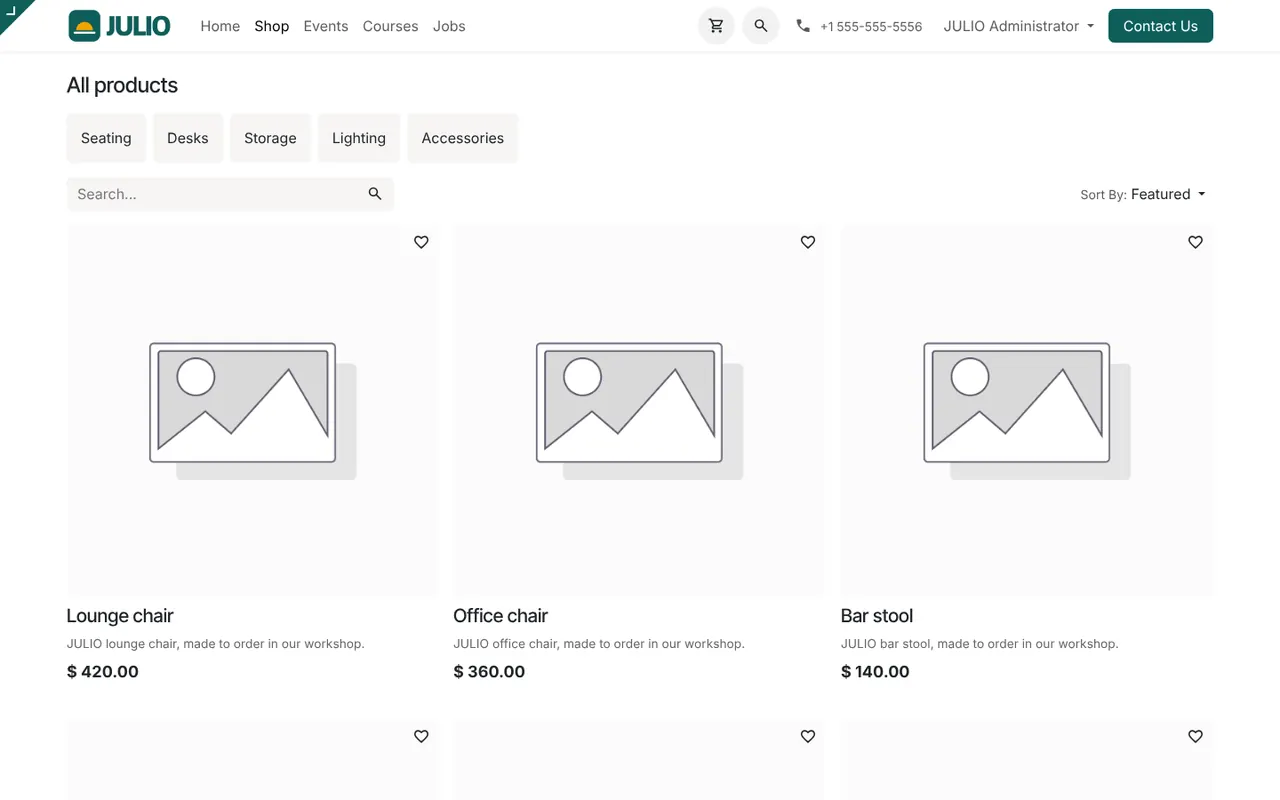Viewport: 1280px width, 800px height.
Task: Filter products by Desks category
Action: tap(188, 138)
